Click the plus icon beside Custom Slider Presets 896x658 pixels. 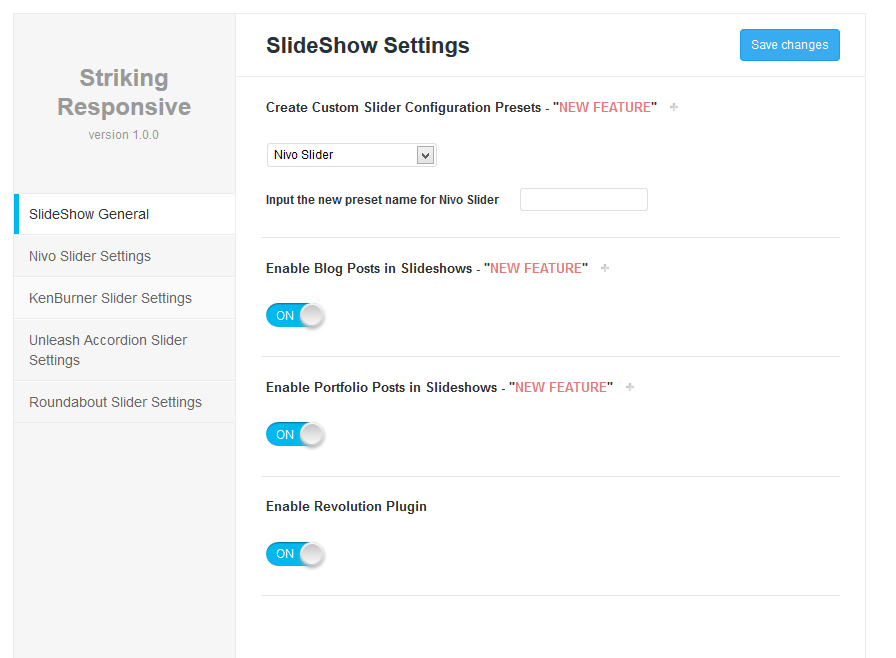[674, 107]
